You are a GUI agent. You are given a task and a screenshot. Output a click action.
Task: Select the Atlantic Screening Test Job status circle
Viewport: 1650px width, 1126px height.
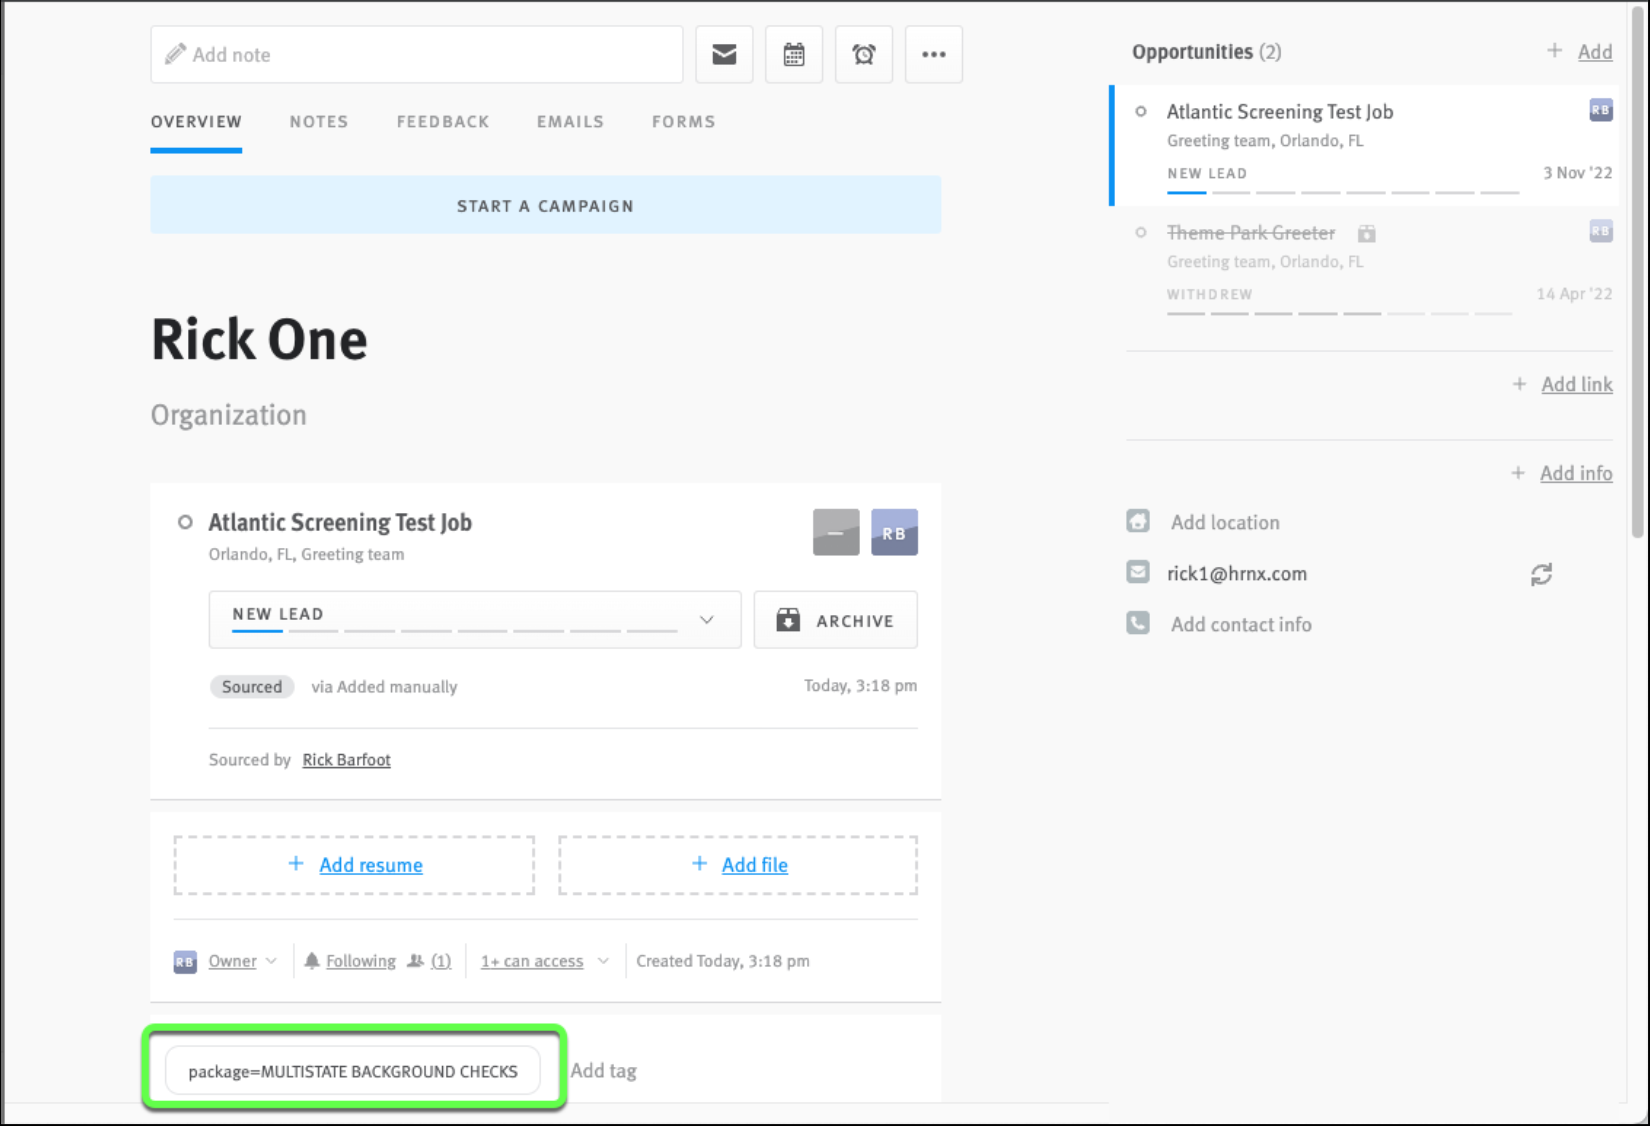(x=1141, y=112)
